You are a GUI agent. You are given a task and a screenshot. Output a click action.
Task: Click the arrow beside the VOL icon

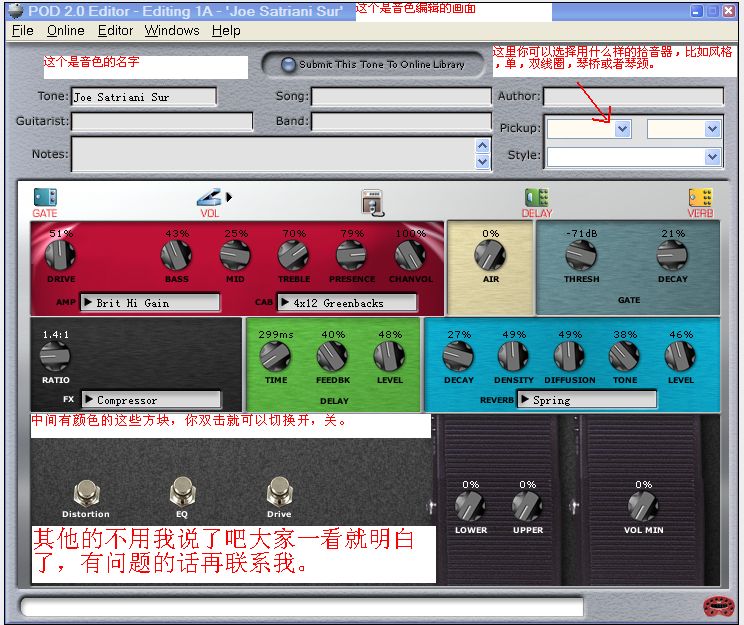(x=229, y=197)
